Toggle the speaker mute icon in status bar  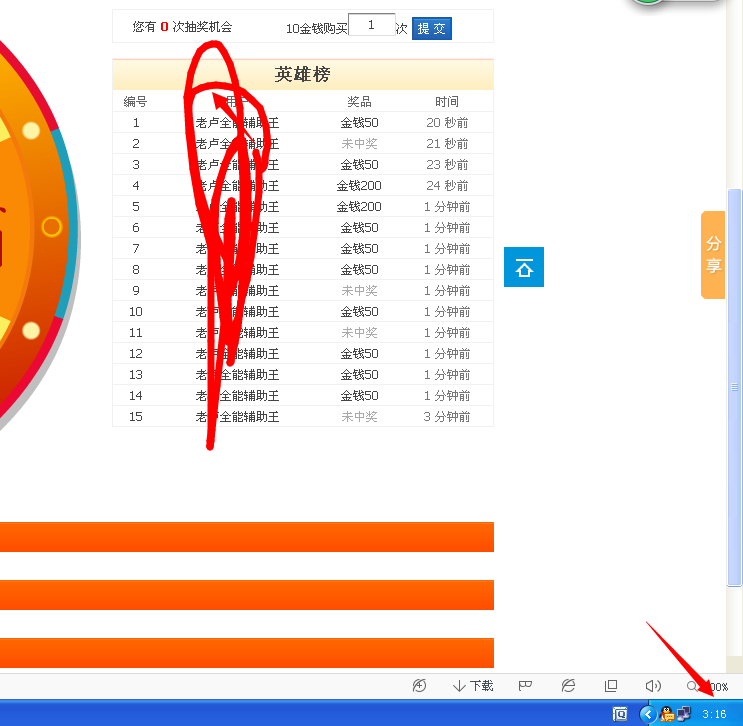(653, 686)
